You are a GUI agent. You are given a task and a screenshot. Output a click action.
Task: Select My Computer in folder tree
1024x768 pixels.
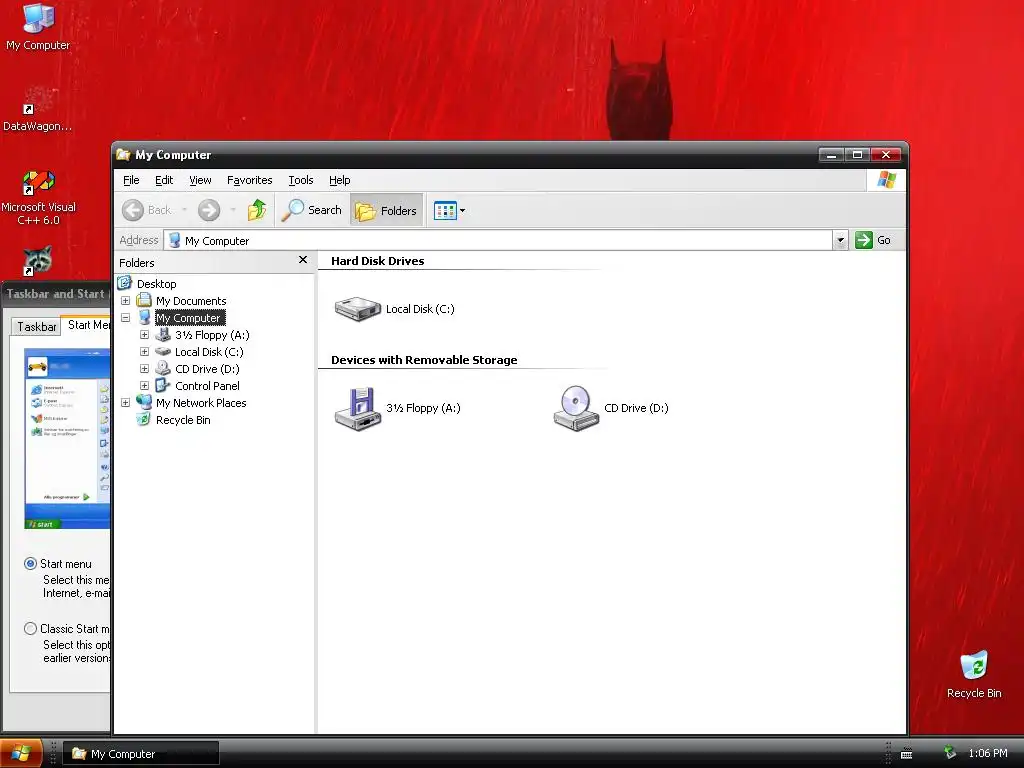point(190,318)
